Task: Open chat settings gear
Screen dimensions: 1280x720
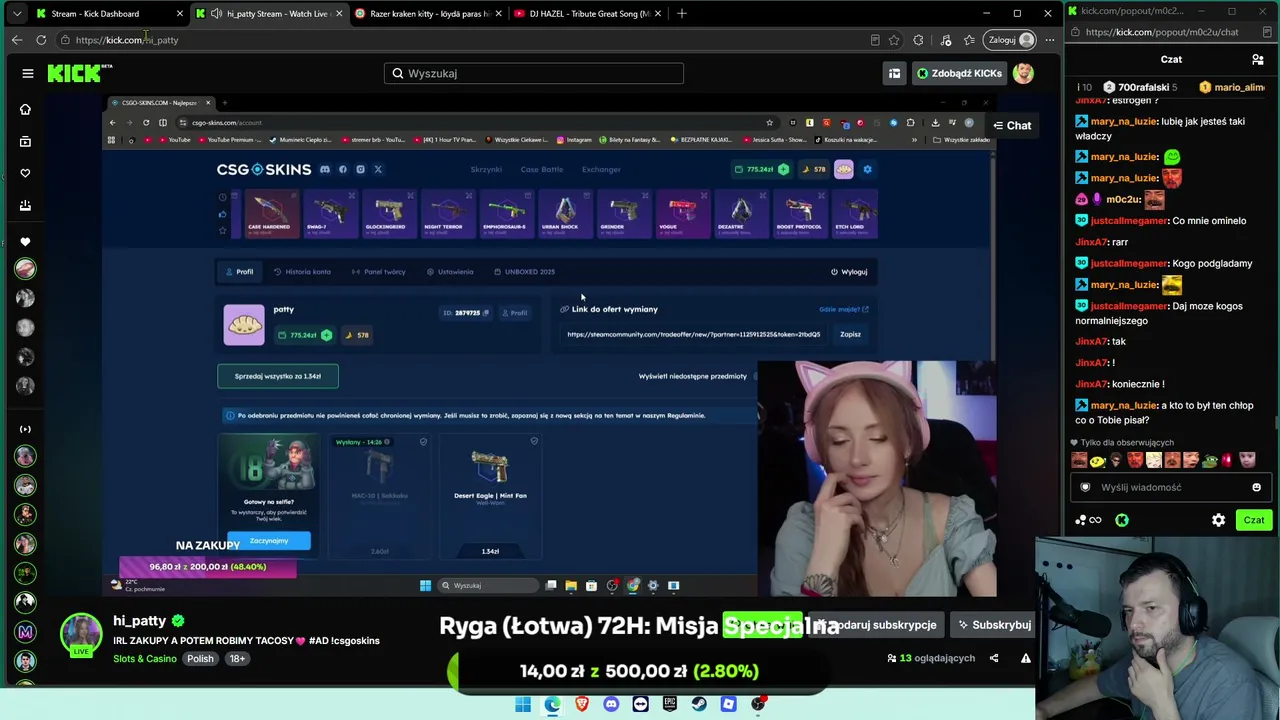Action: point(1218,520)
